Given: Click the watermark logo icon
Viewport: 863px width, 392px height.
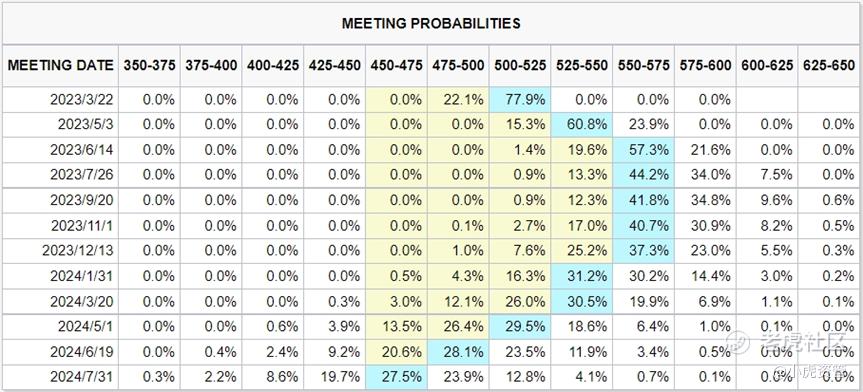Looking at the screenshot, I should [x=737, y=342].
